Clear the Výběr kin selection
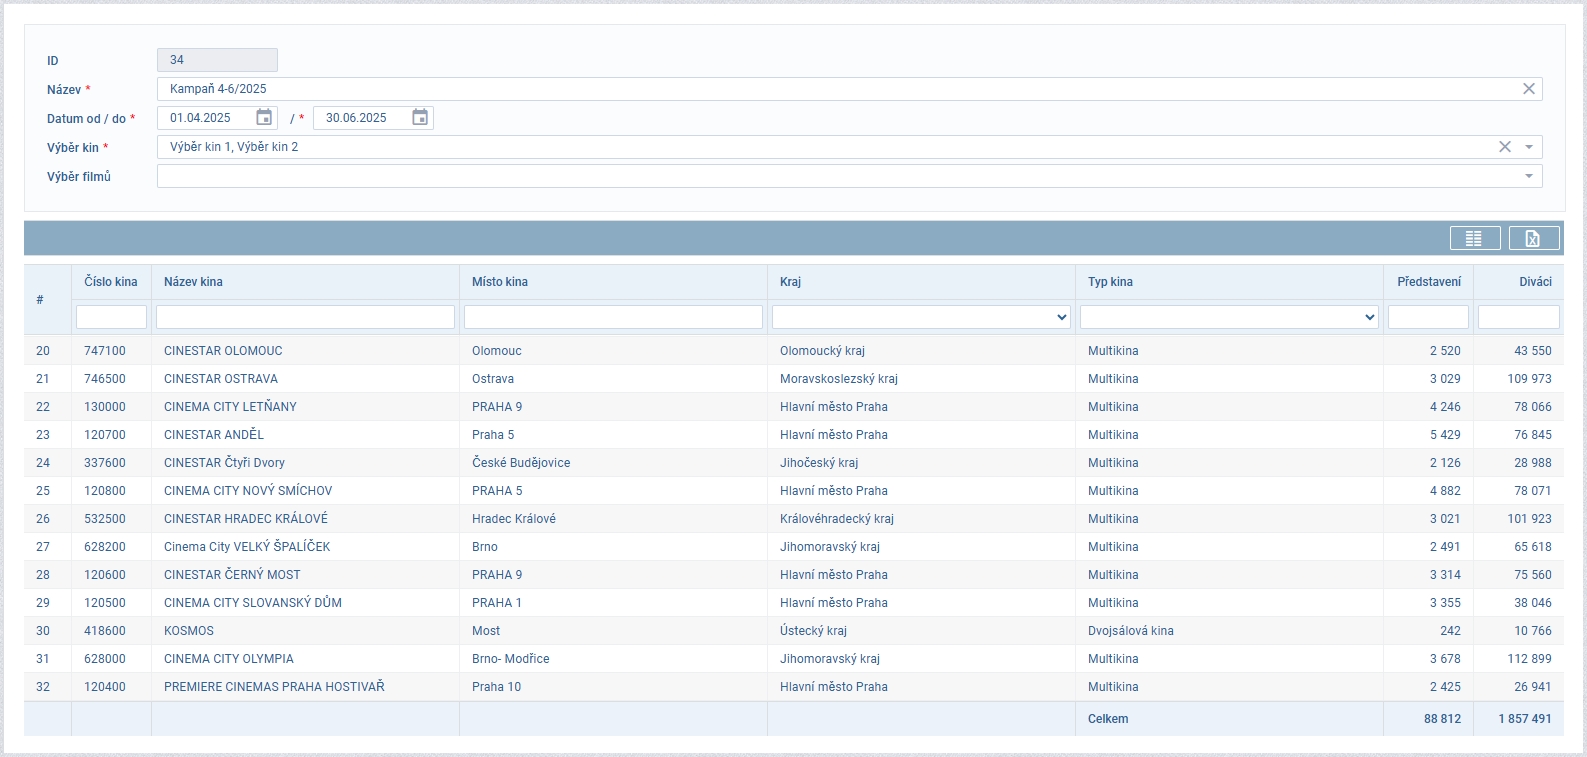The width and height of the screenshot is (1587, 757). coord(1504,147)
